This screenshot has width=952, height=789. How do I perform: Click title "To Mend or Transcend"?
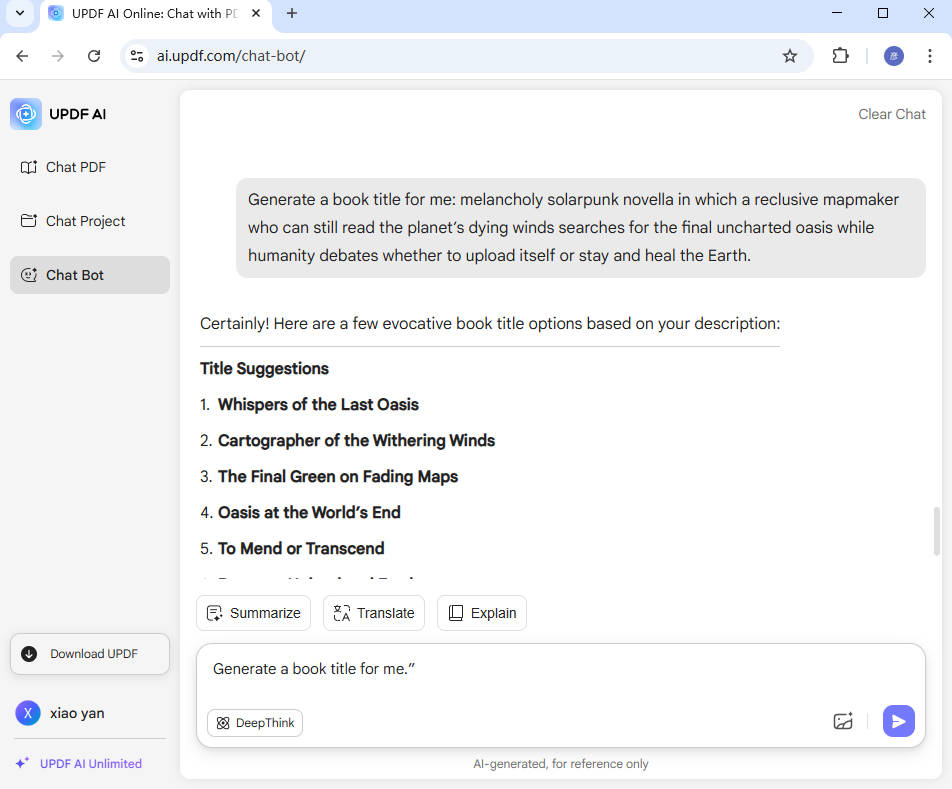coord(301,548)
